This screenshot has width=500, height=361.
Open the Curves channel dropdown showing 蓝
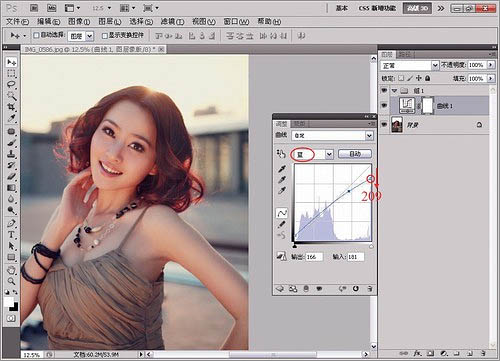point(329,154)
